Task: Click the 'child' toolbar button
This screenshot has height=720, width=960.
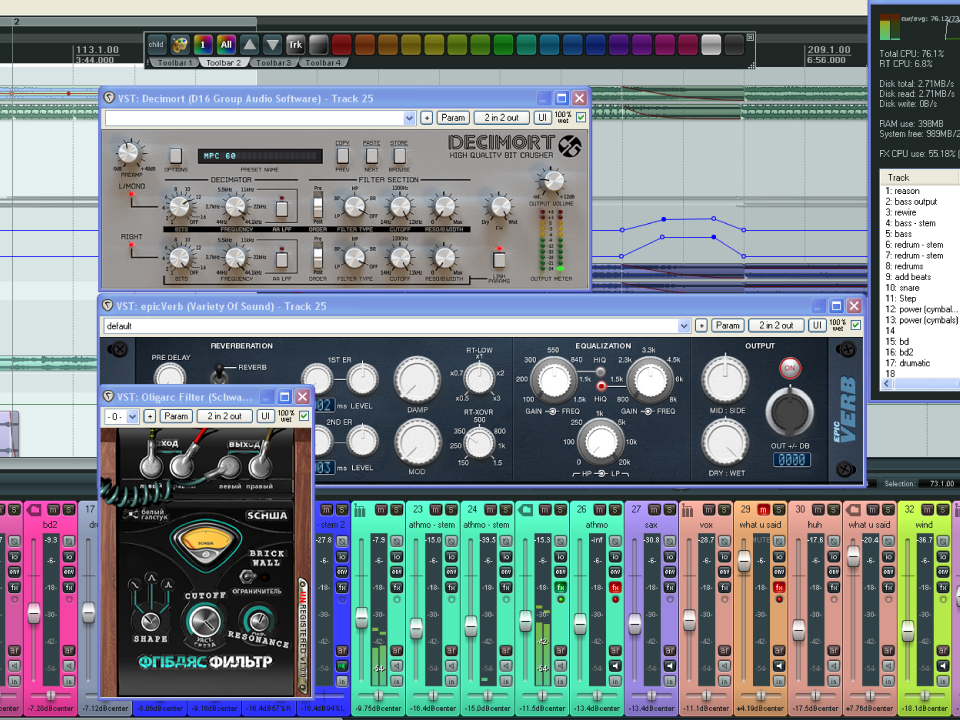Action: (157, 45)
